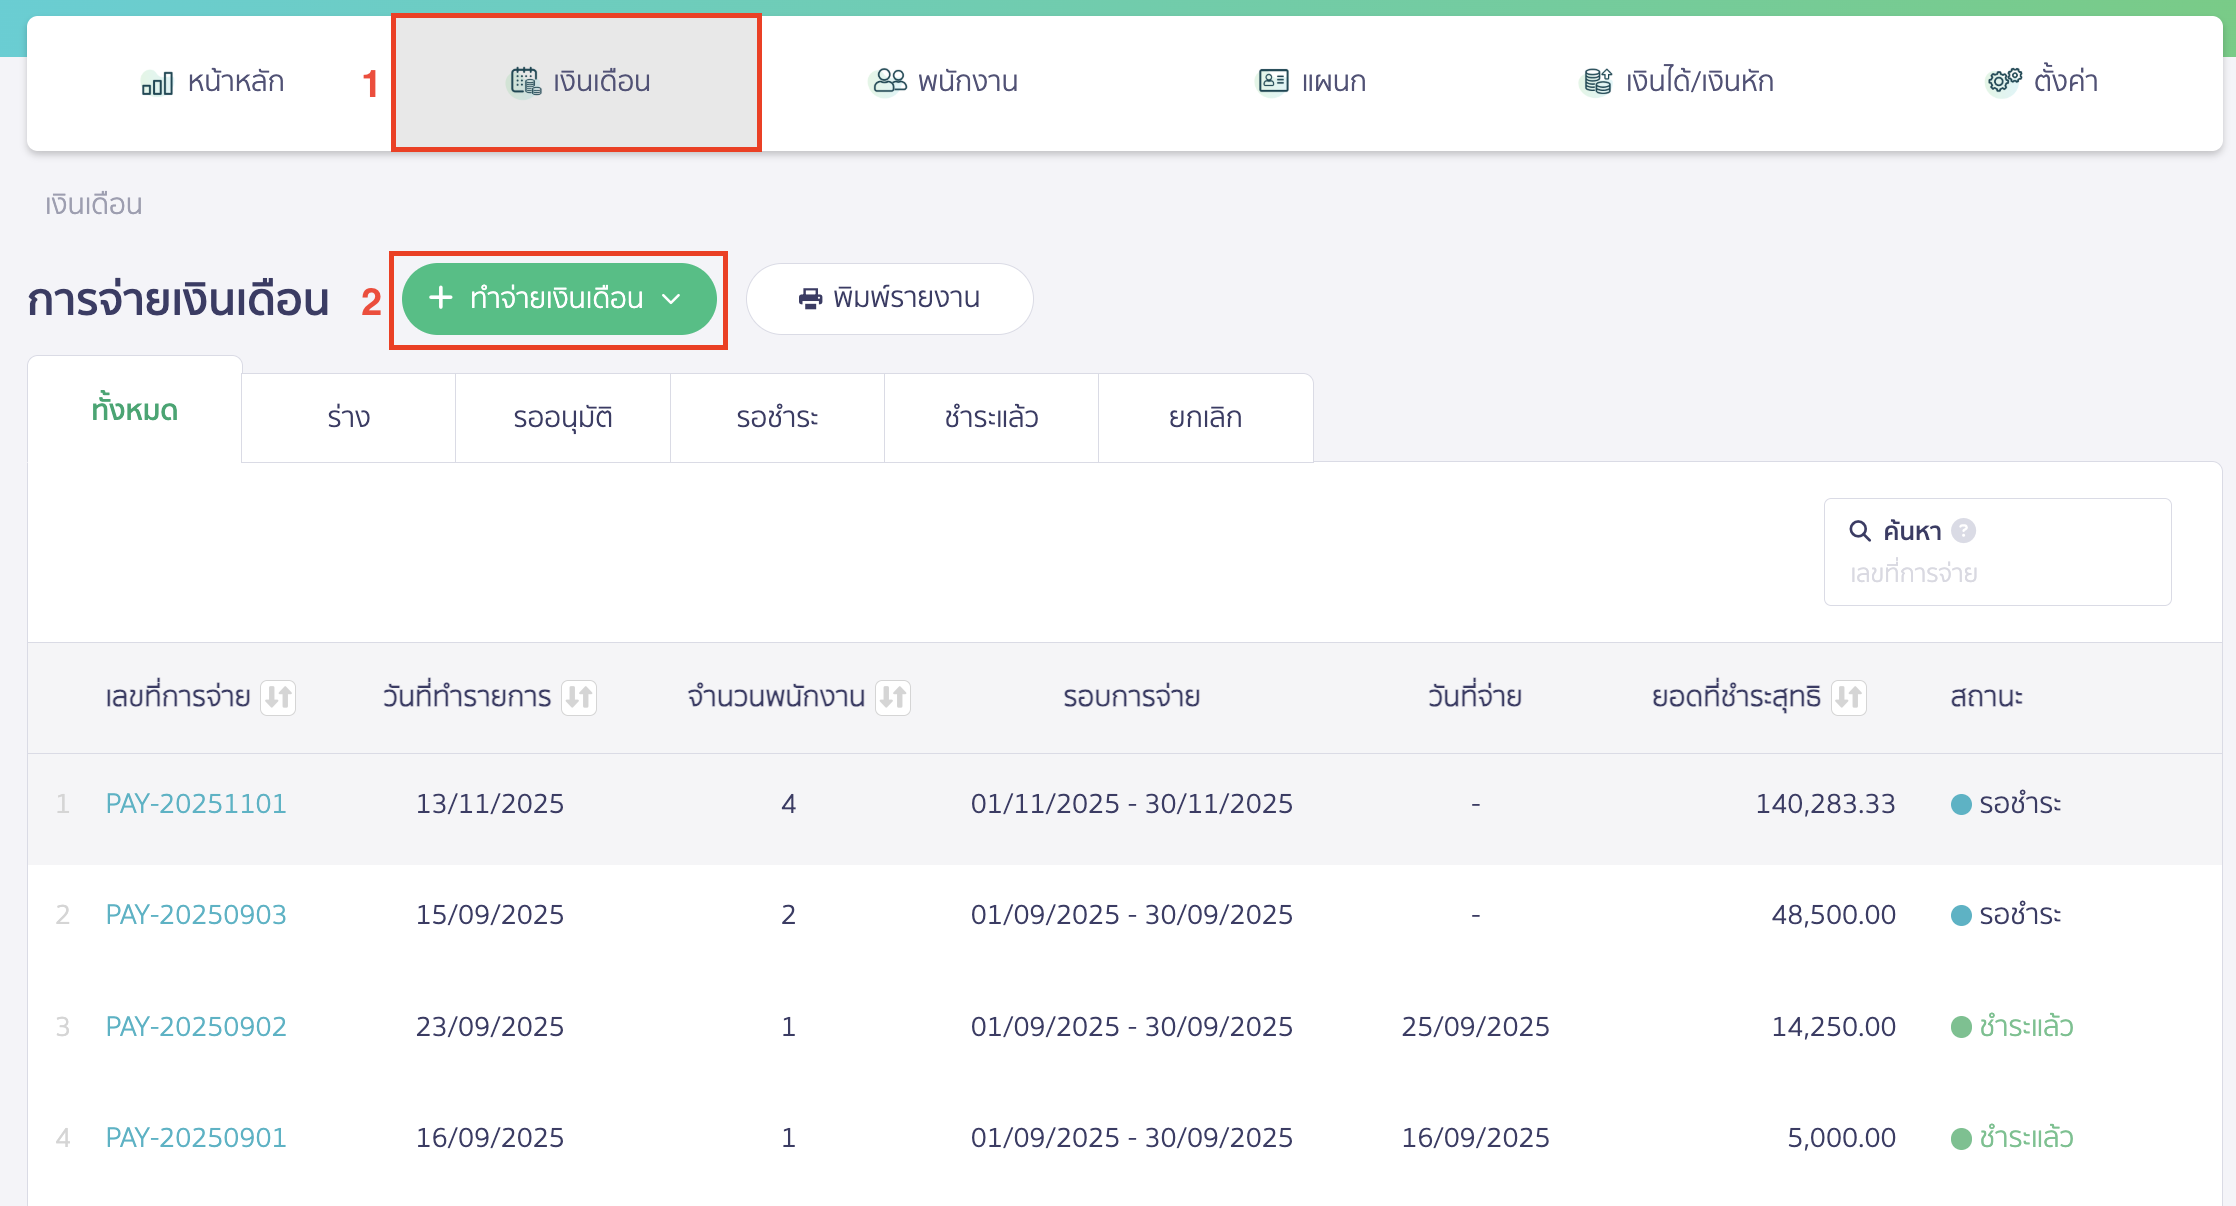Click the printer icon on report button
2236x1206 pixels.
[x=810, y=299]
